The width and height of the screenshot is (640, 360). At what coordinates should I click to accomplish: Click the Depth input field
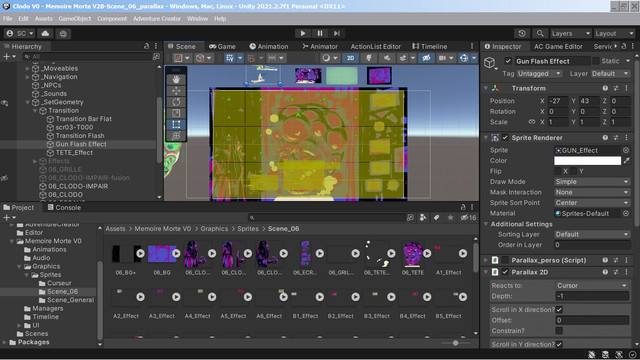[x=592, y=296]
